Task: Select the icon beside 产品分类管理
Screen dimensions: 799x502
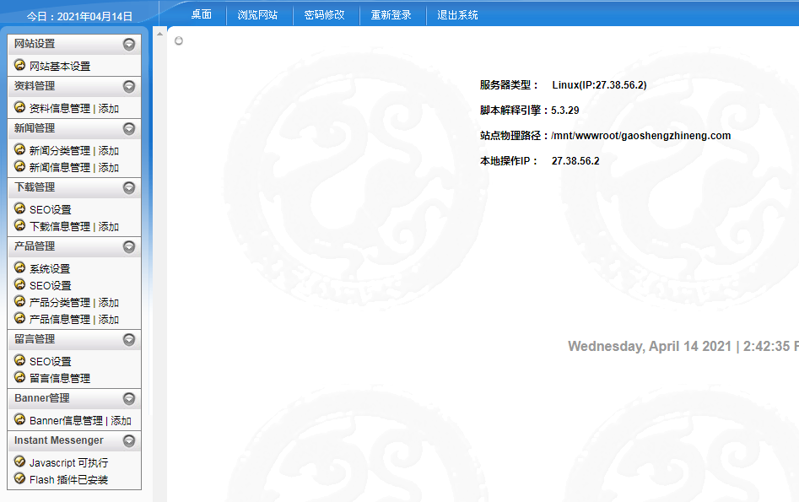Action: (20, 302)
